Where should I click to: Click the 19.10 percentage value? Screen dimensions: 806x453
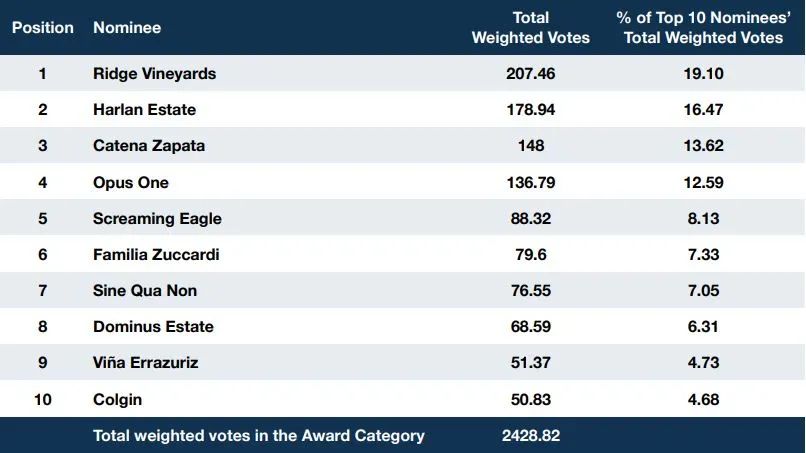click(703, 74)
